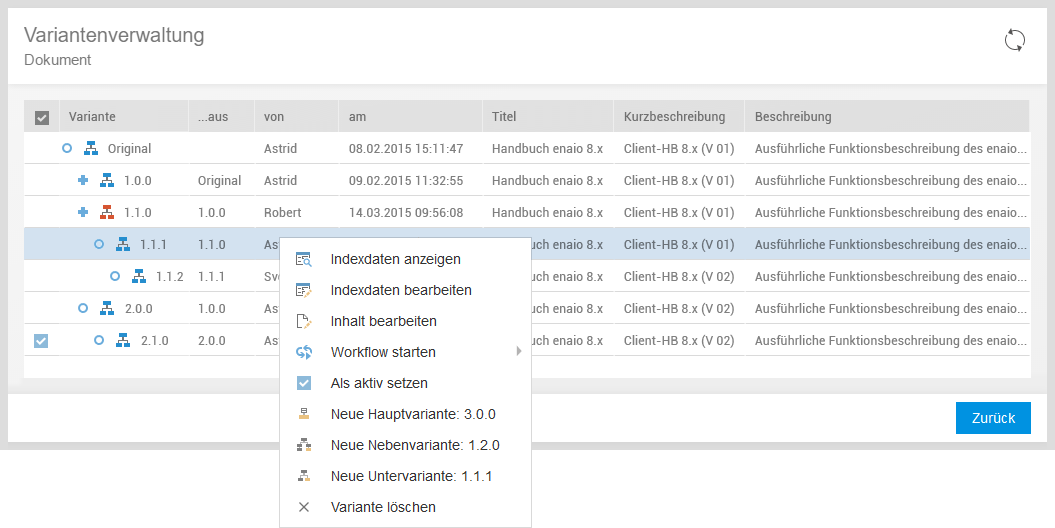Expand variant 1.0.0 with the plus sign
Viewport: 1055px width, 528px height.
83,181
